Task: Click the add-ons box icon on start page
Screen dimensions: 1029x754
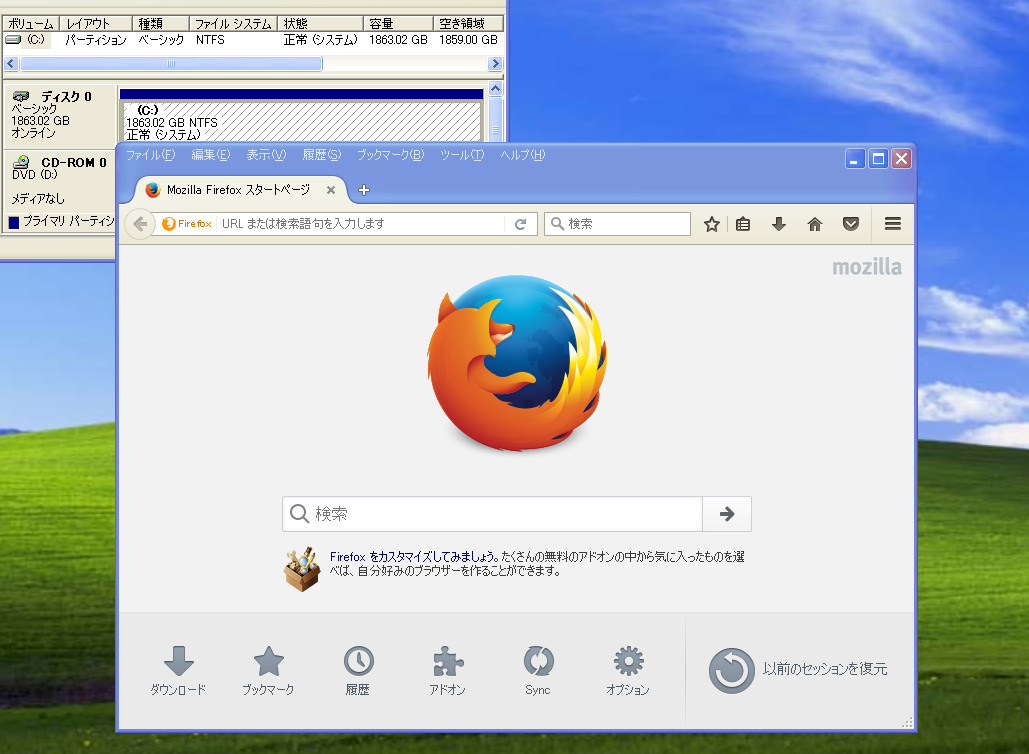Action: 303,569
